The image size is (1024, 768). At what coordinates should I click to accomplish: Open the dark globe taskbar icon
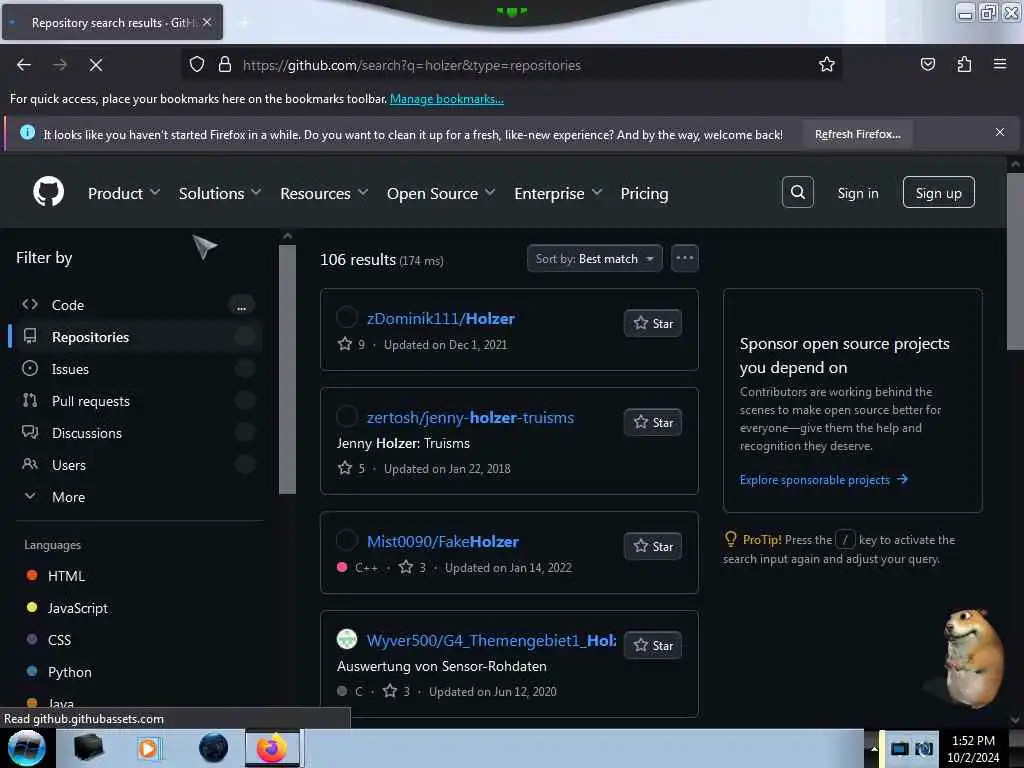[213, 748]
